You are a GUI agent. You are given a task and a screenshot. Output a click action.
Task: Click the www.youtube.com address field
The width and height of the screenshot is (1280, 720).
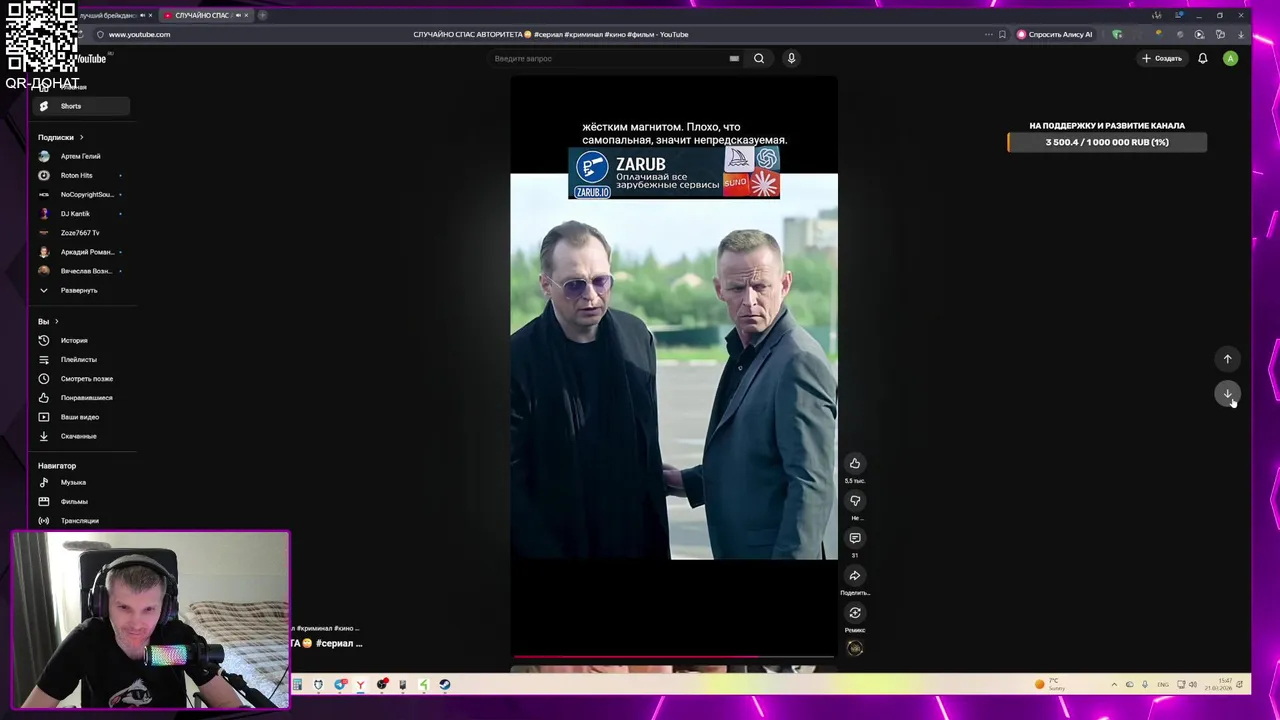pos(139,34)
